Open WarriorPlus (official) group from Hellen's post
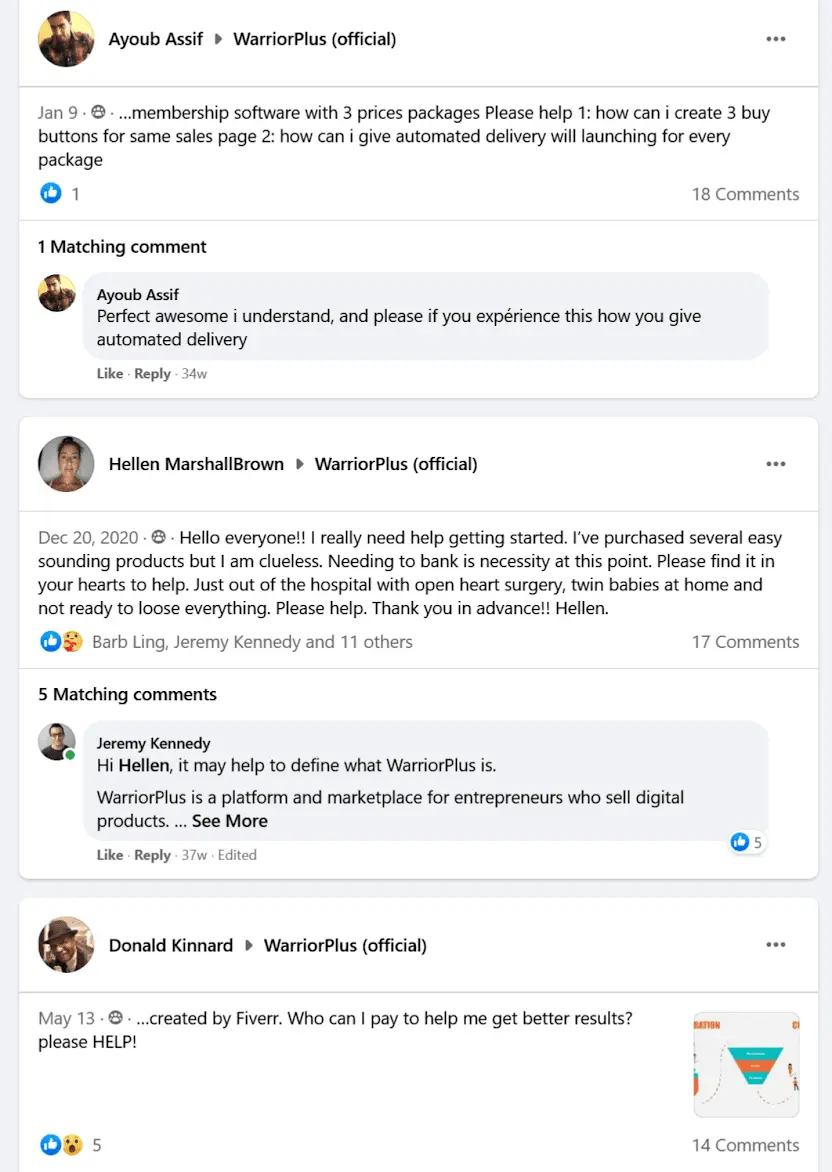Screen dimensions: 832x1172 (395, 464)
